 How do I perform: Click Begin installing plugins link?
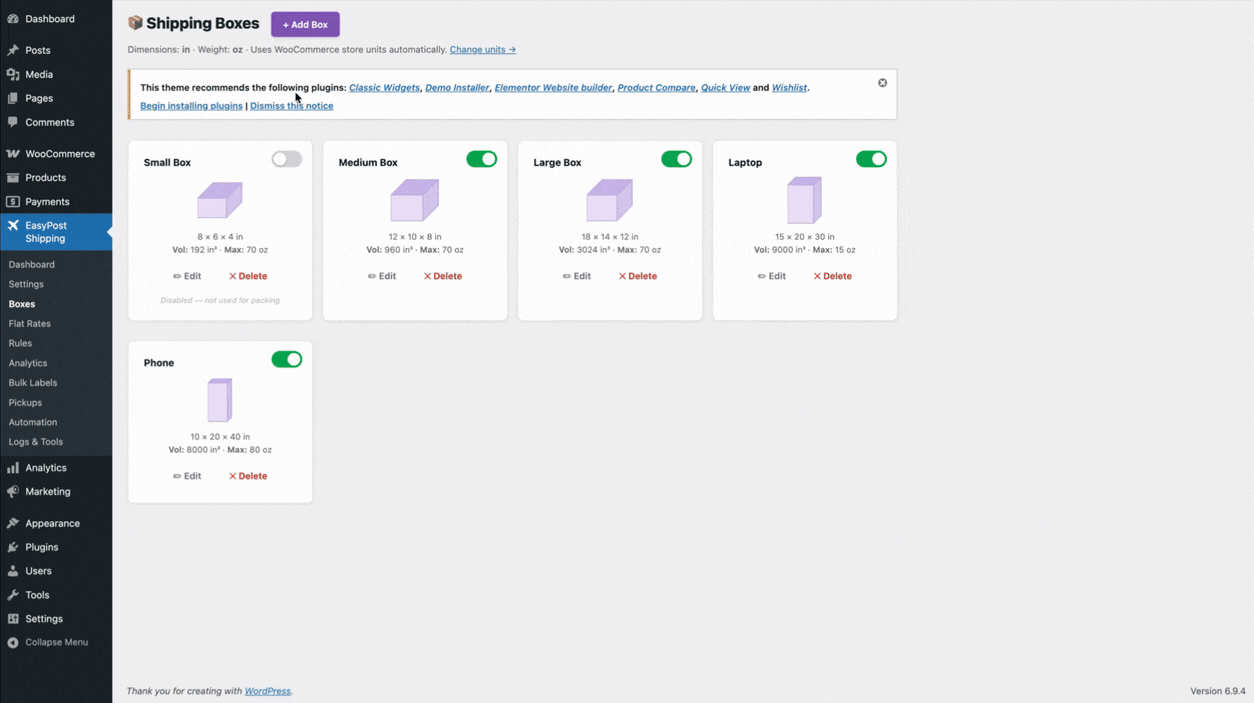pyautogui.click(x=191, y=106)
